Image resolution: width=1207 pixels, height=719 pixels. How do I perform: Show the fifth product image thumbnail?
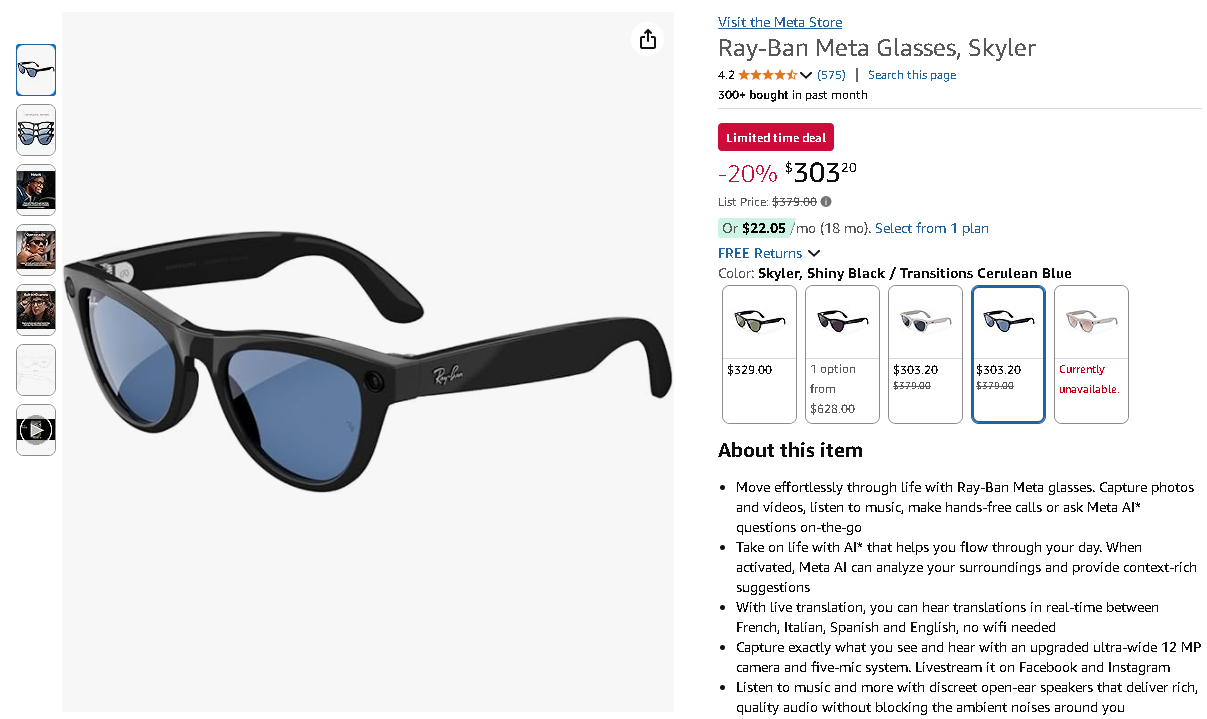coord(36,310)
